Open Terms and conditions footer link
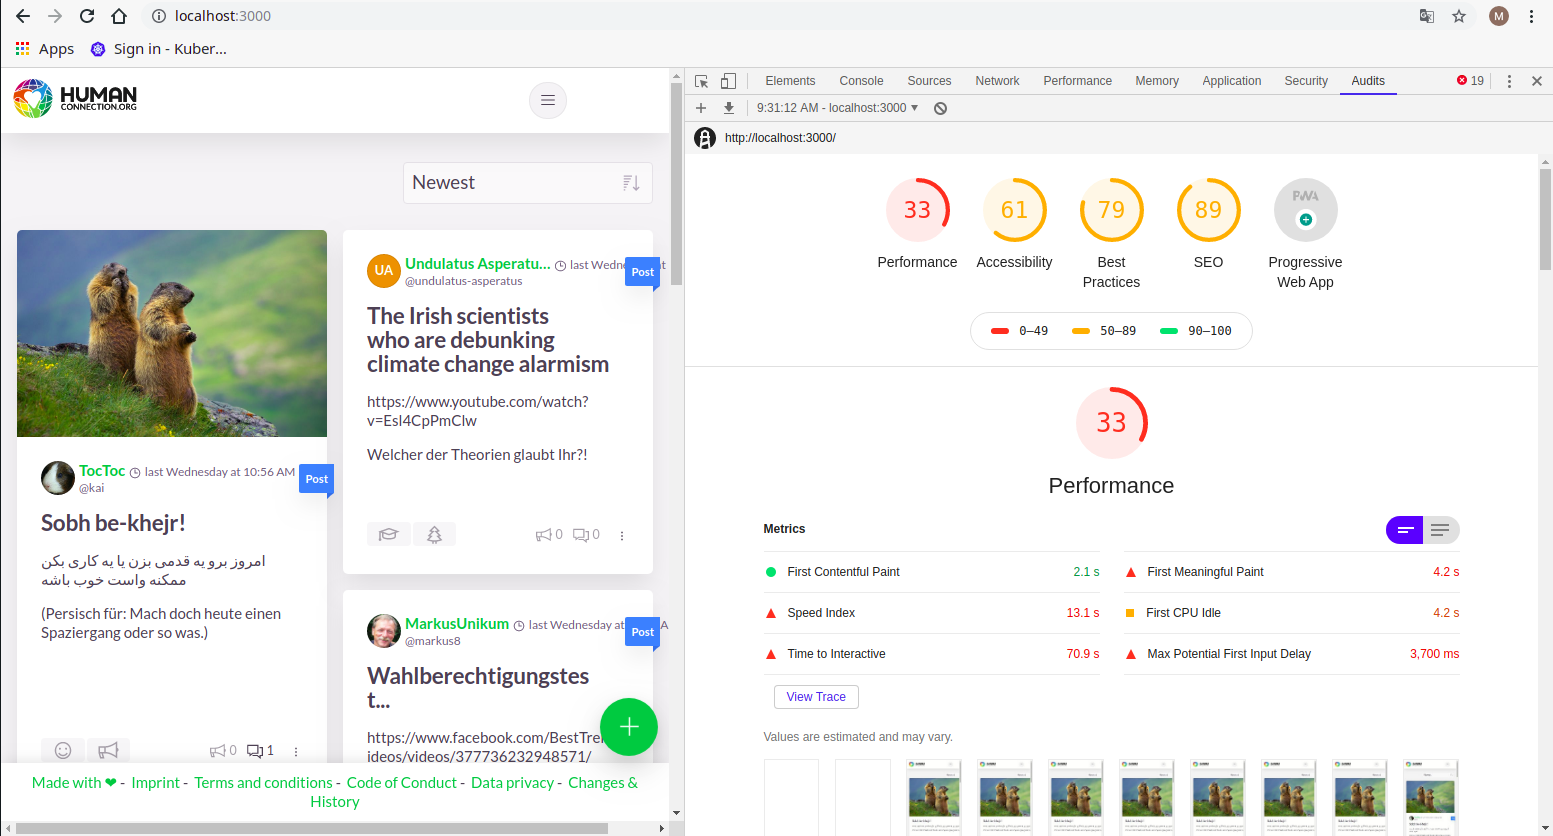This screenshot has width=1553, height=836. [263, 783]
